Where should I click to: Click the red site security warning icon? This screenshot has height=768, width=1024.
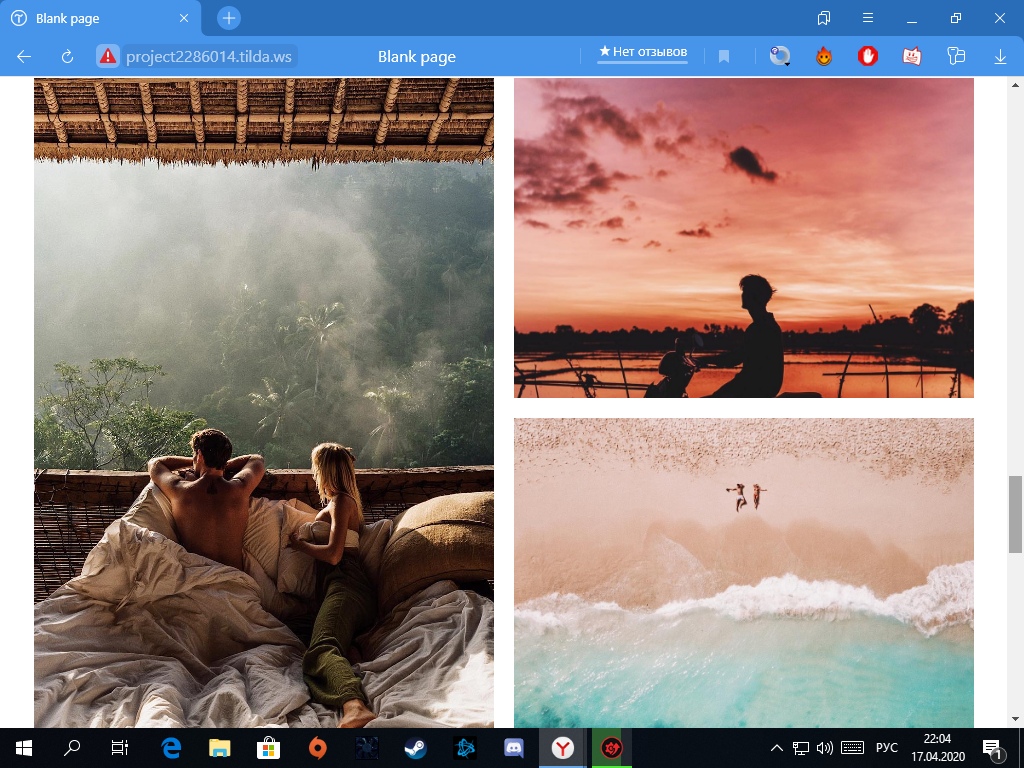point(108,57)
